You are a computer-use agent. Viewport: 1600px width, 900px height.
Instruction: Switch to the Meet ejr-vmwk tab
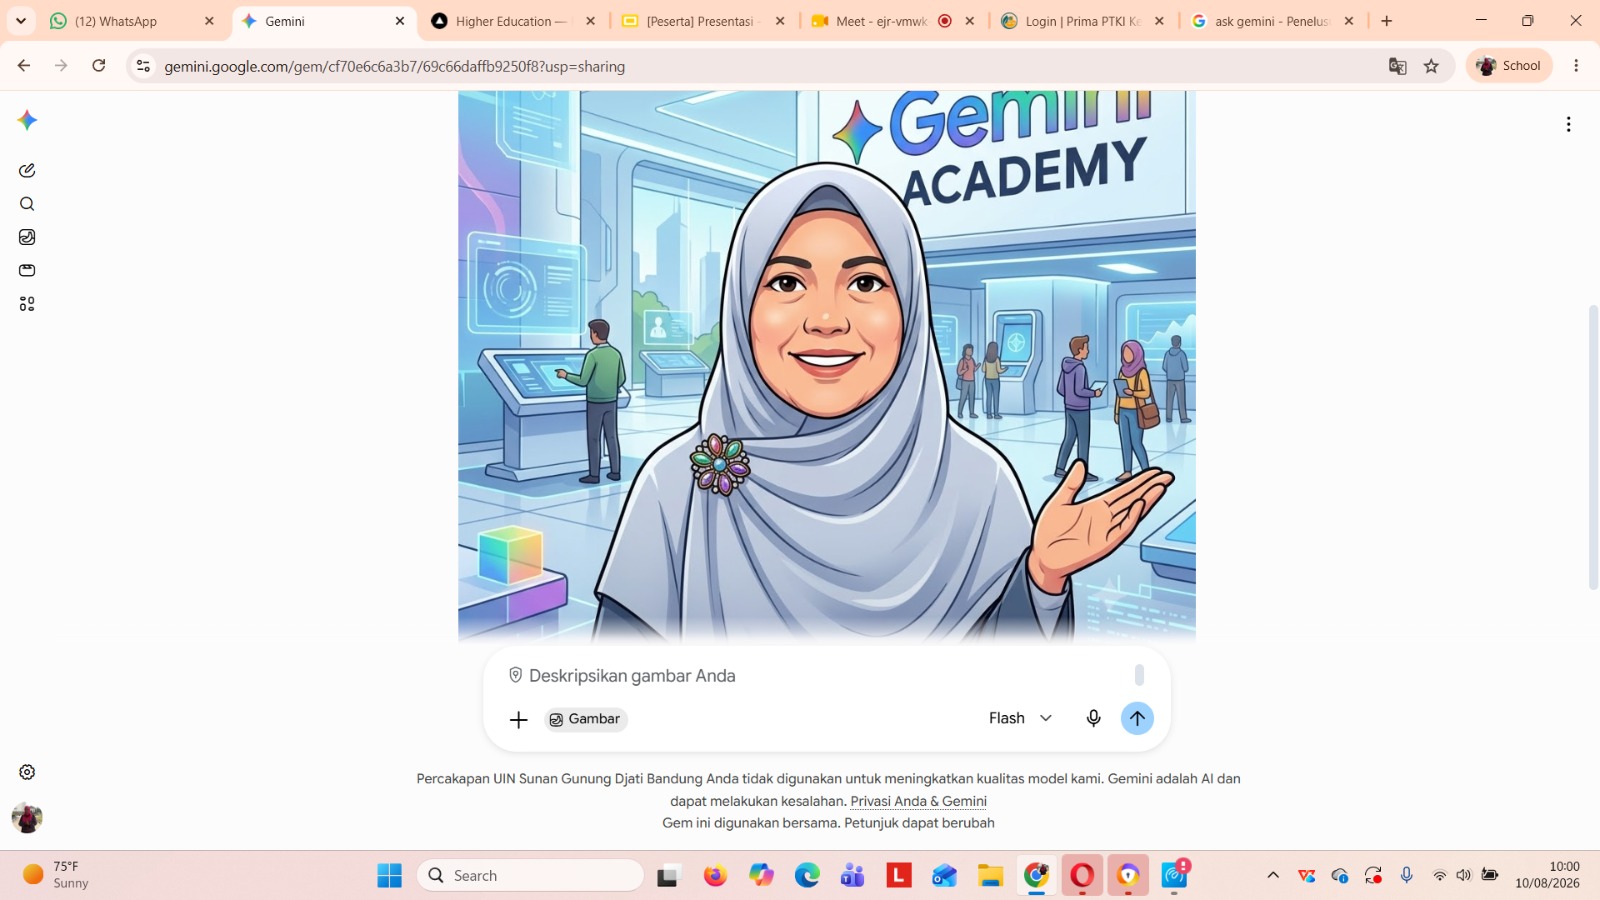(x=893, y=21)
